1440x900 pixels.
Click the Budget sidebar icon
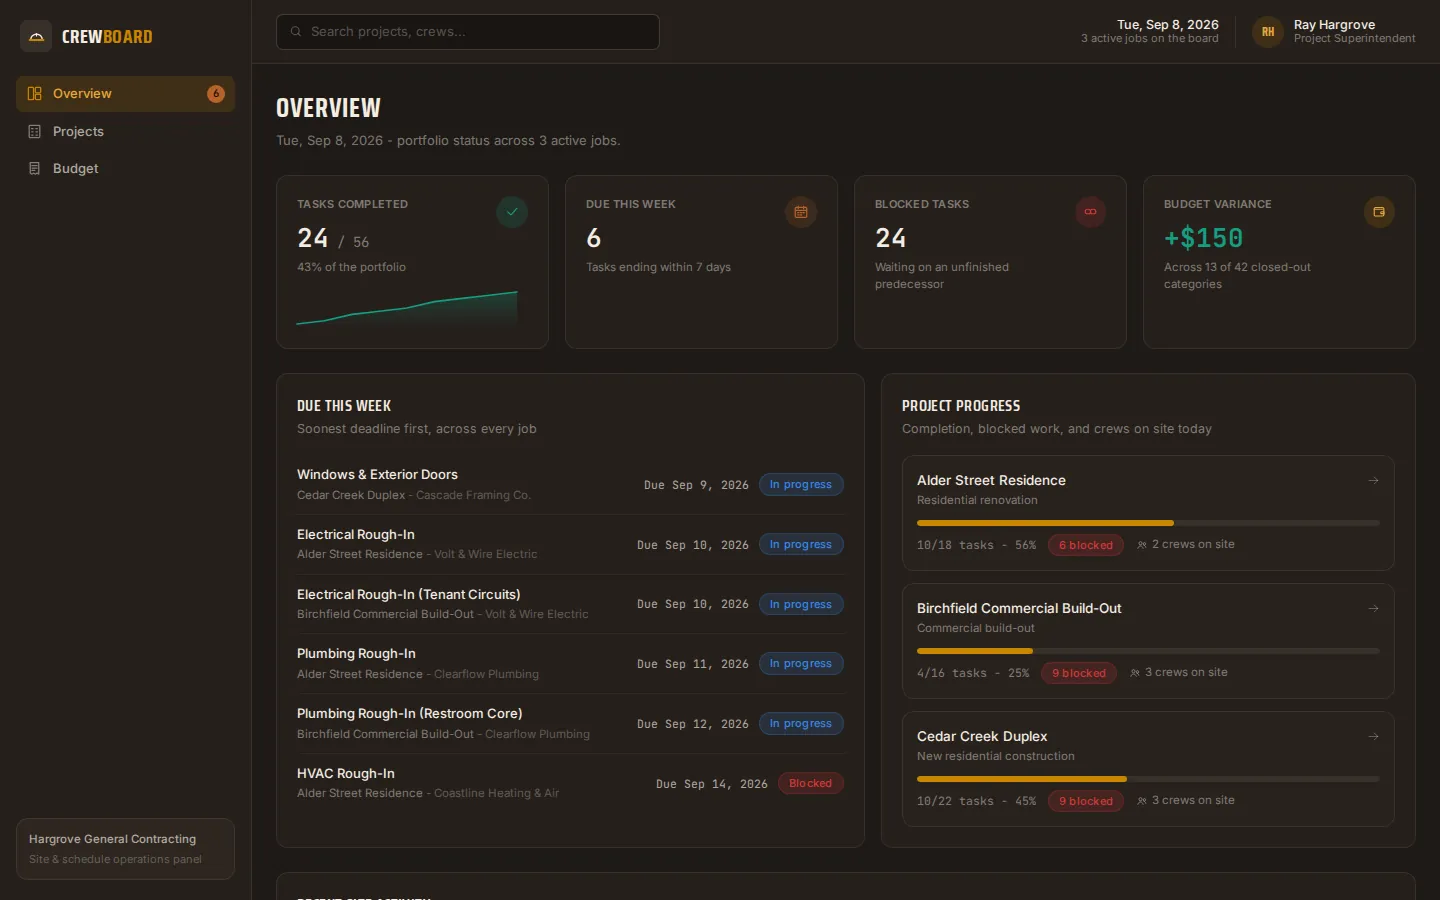(x=34, y=168)
